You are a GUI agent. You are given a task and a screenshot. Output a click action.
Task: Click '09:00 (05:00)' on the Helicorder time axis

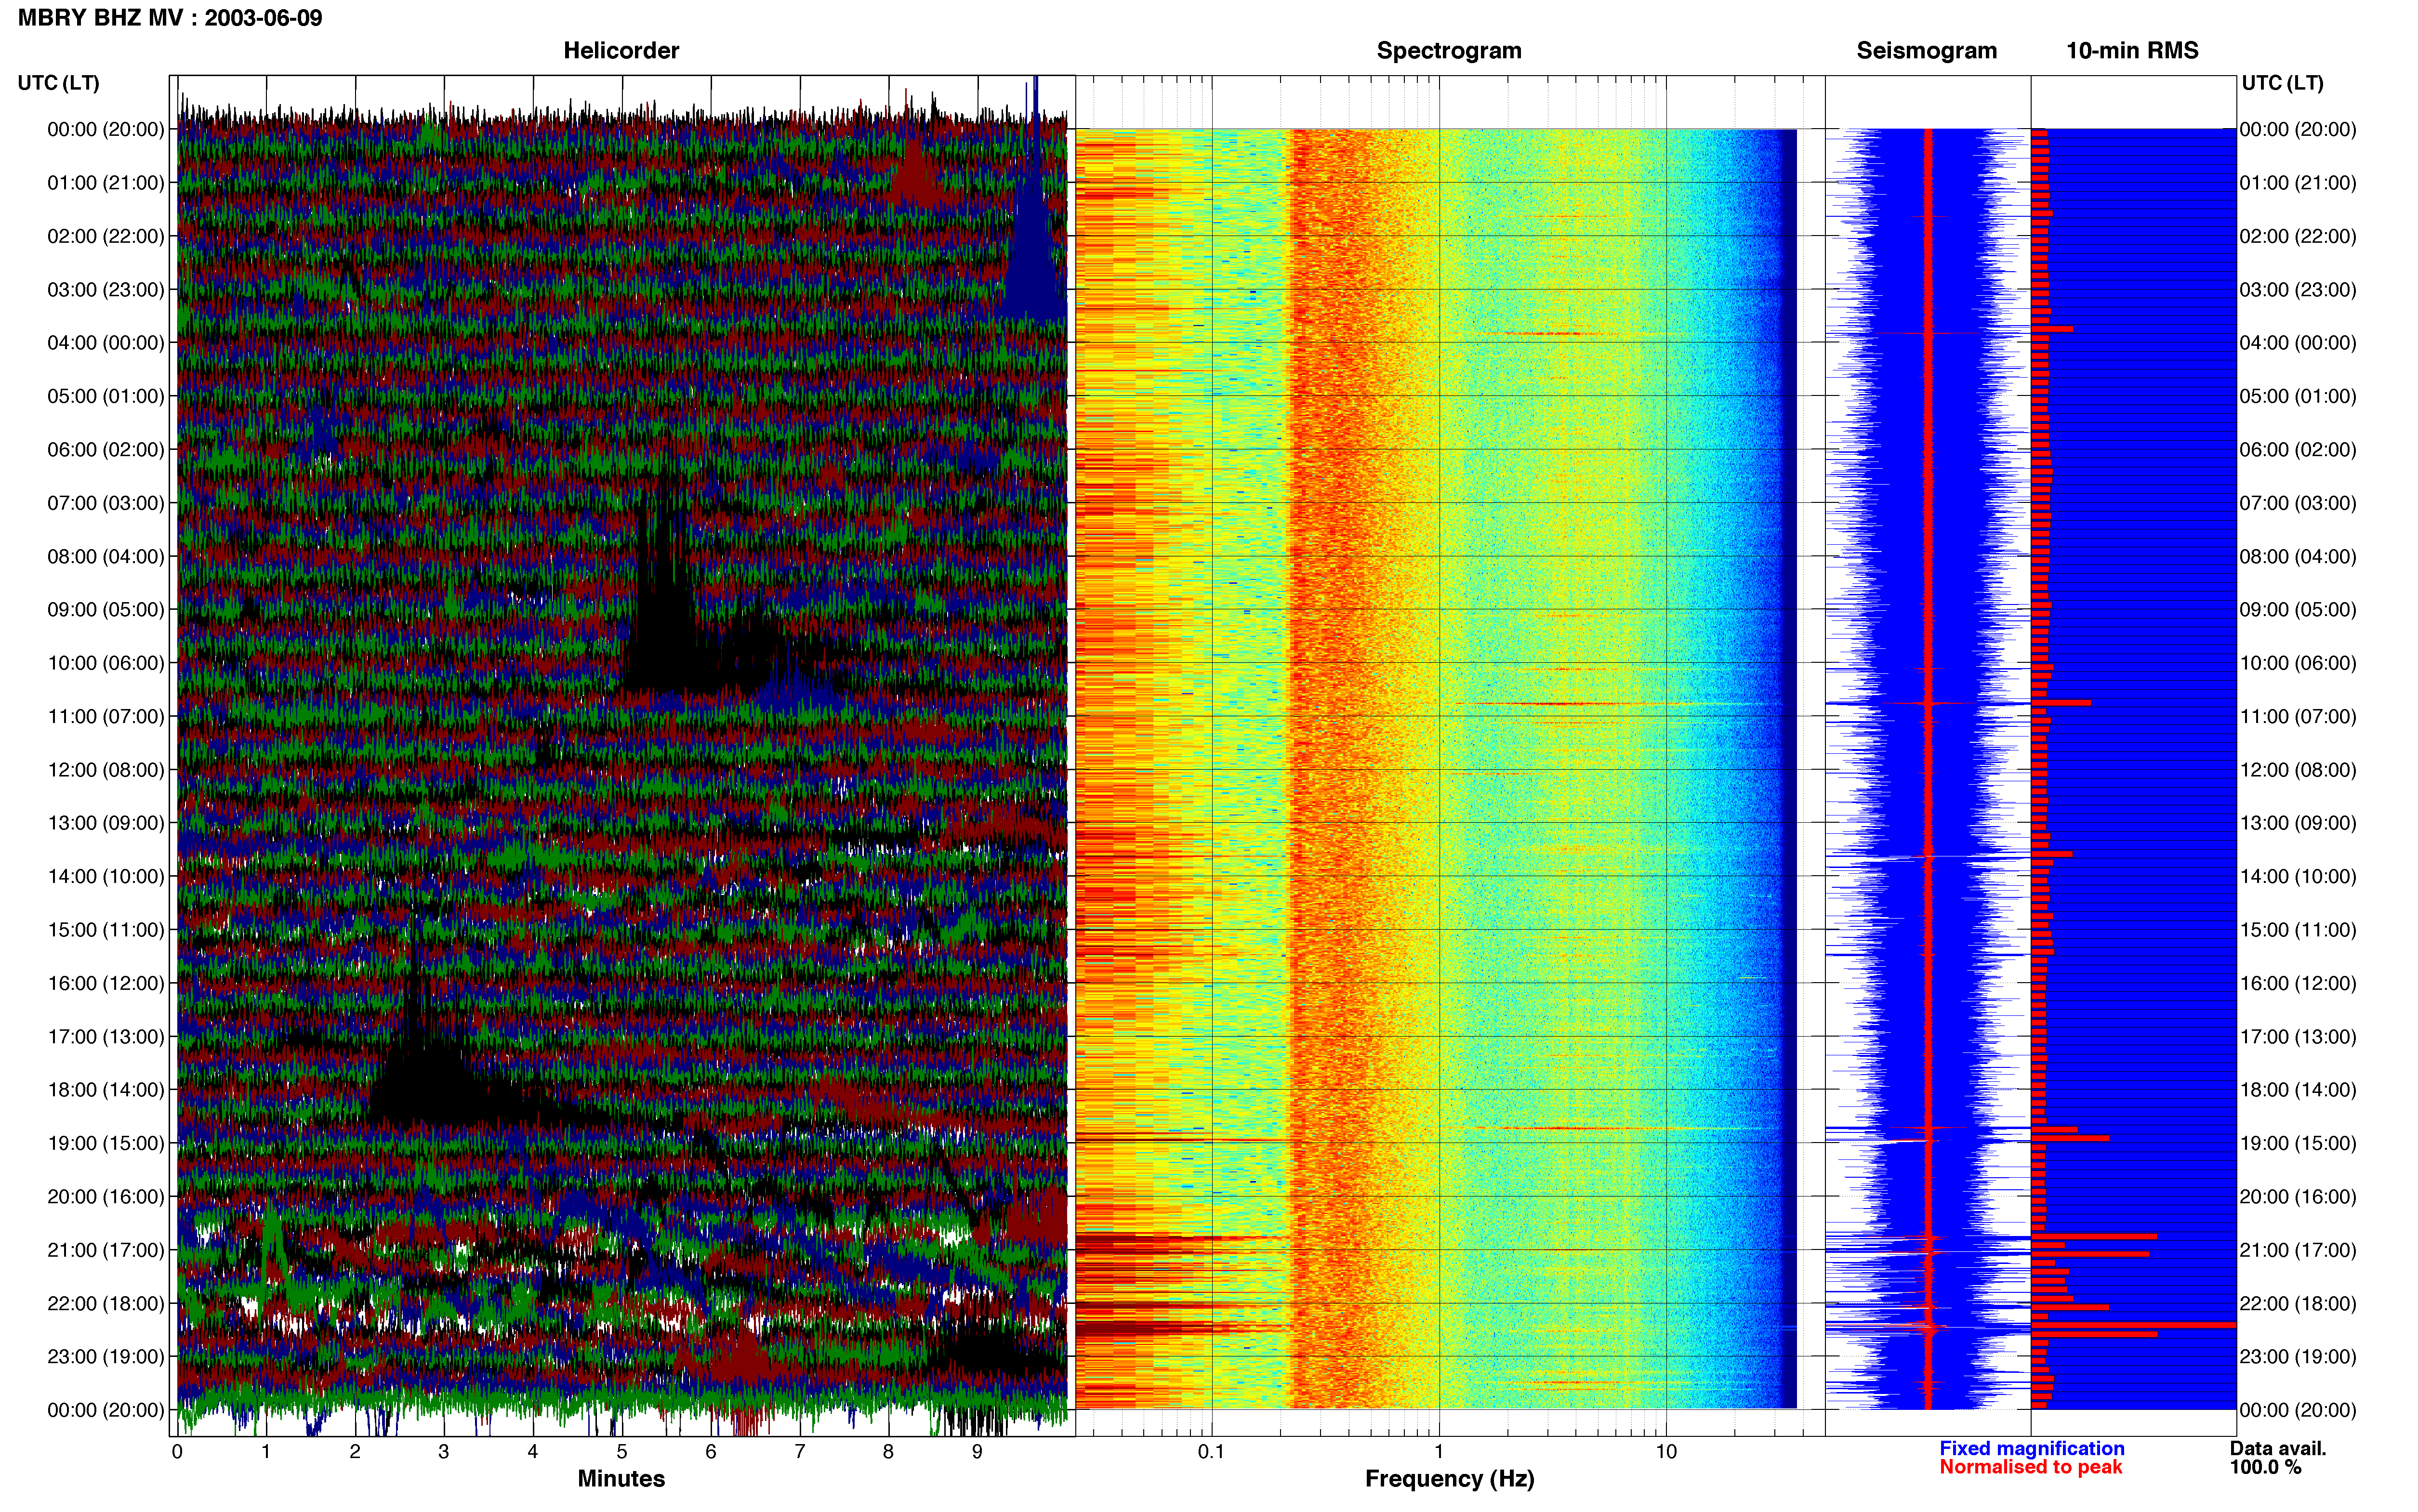(x=106, y=610)
